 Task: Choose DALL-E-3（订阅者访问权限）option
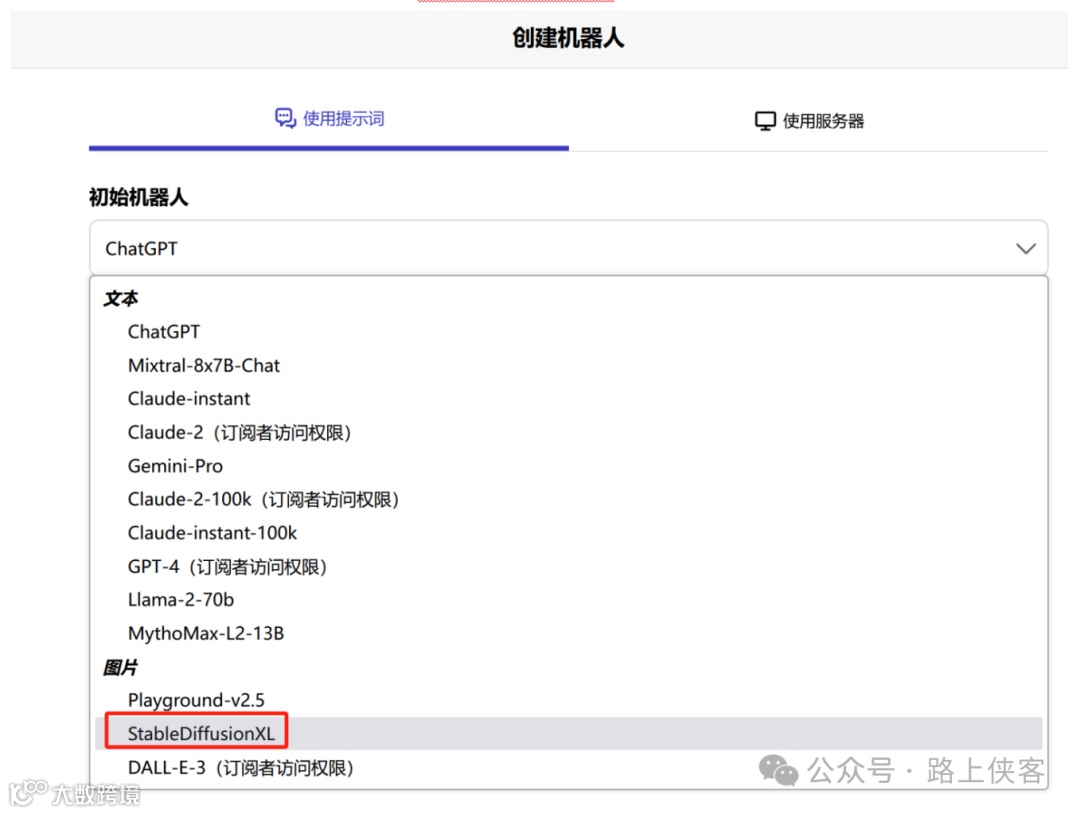[568, 768]
